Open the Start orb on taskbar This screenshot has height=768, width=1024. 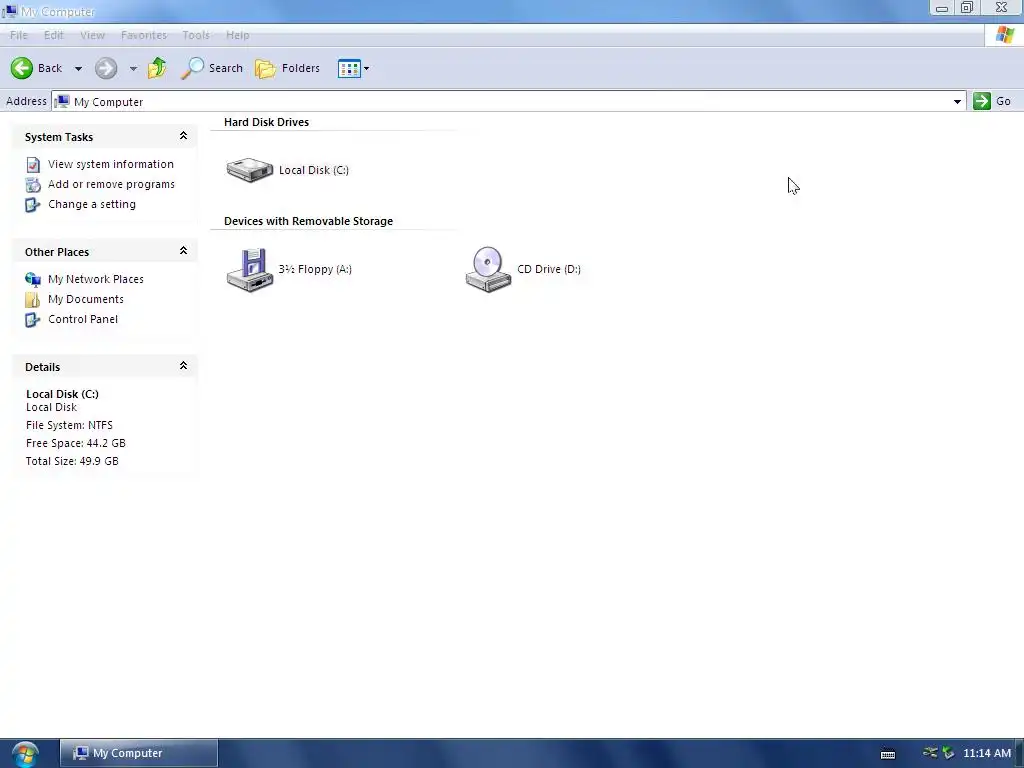[25, 754]
